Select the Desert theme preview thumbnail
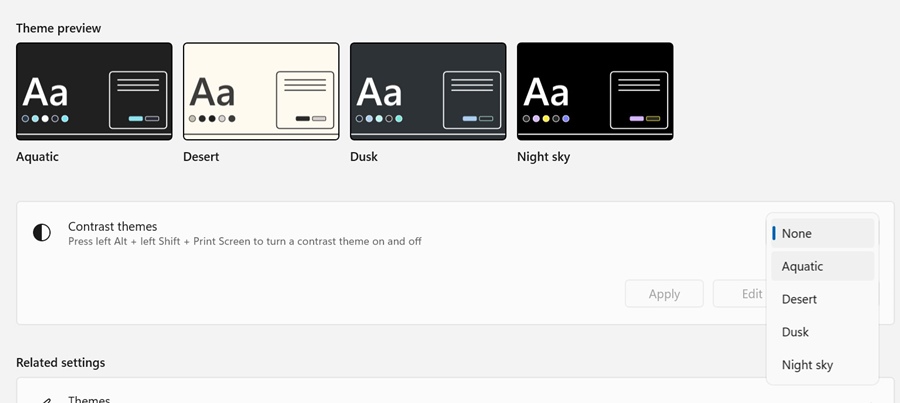Screen dimensions: 900x403 tap(261, 91)
